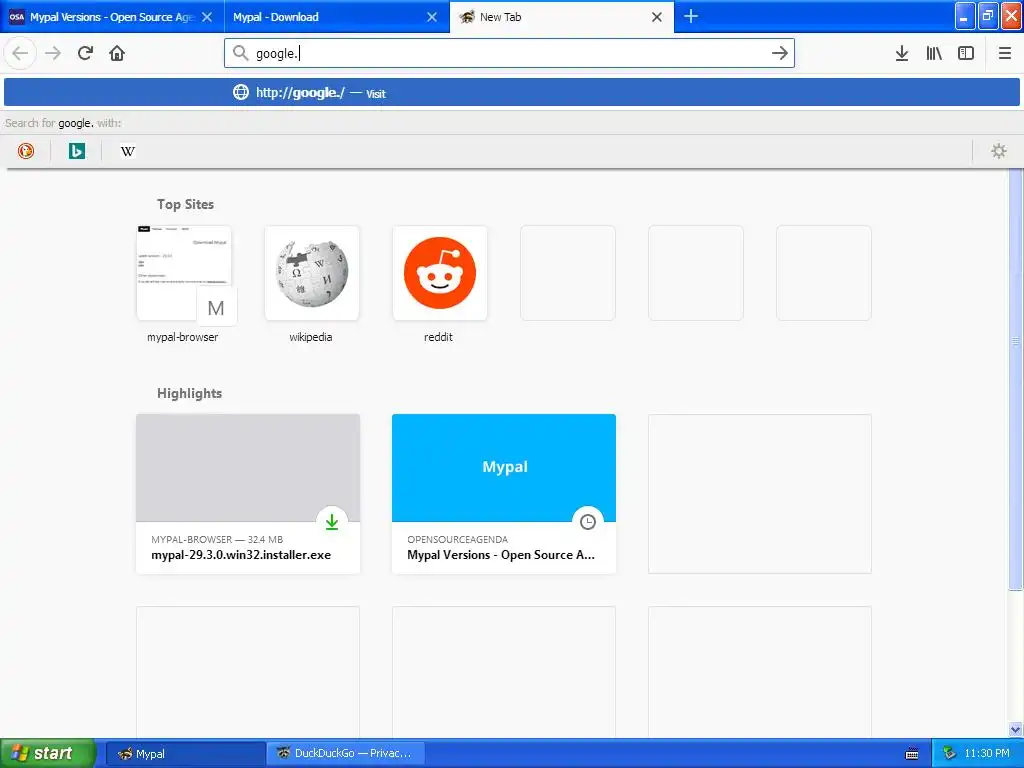Click the magnifier icon in address bar

click(240, 53)
